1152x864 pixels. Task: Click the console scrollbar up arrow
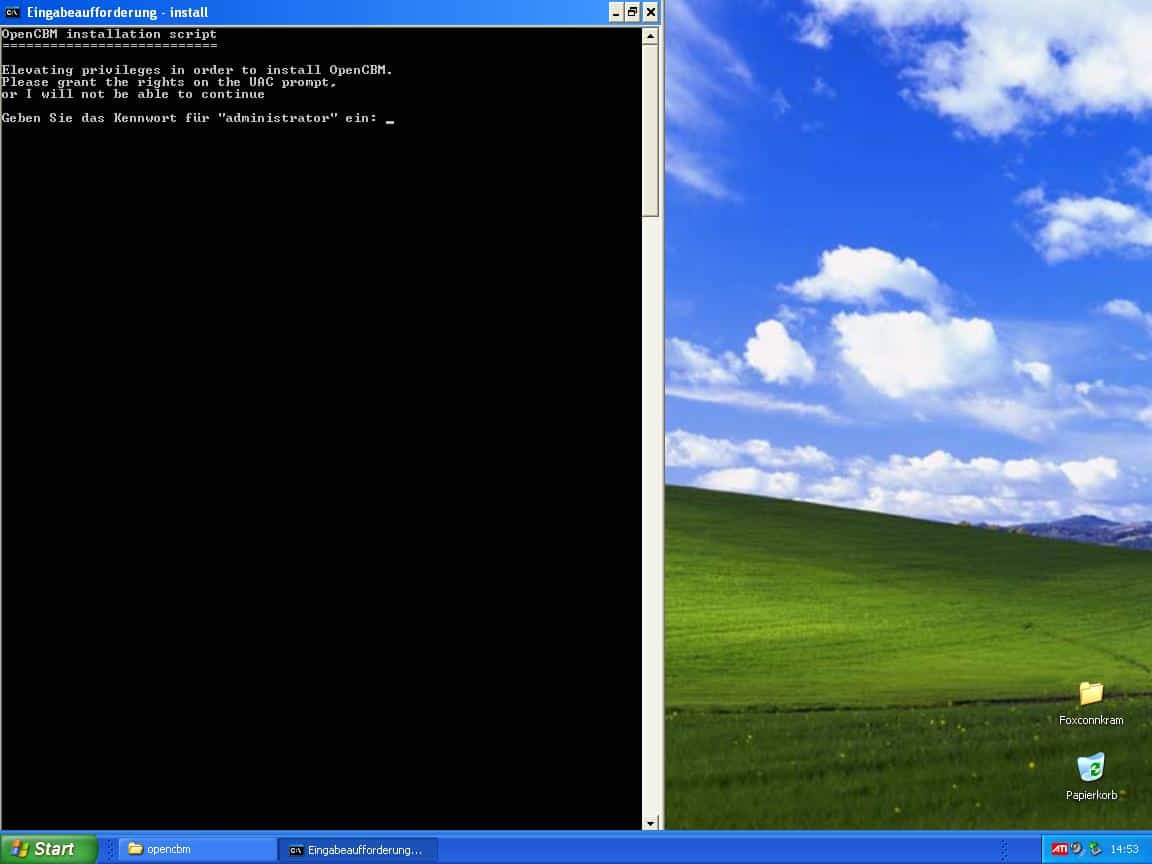point(650,36)
